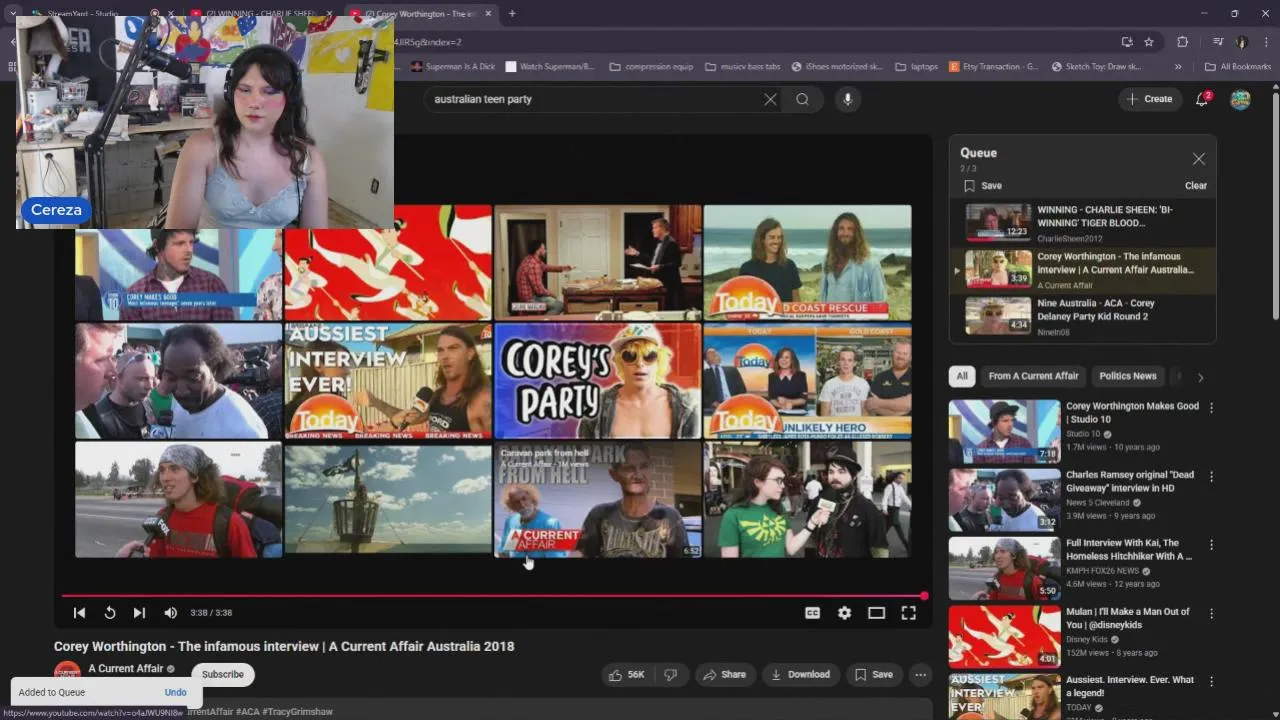The image size is (1280, 720).
Task: Open options for Mulan video
Action: [x=1211, y=613]
